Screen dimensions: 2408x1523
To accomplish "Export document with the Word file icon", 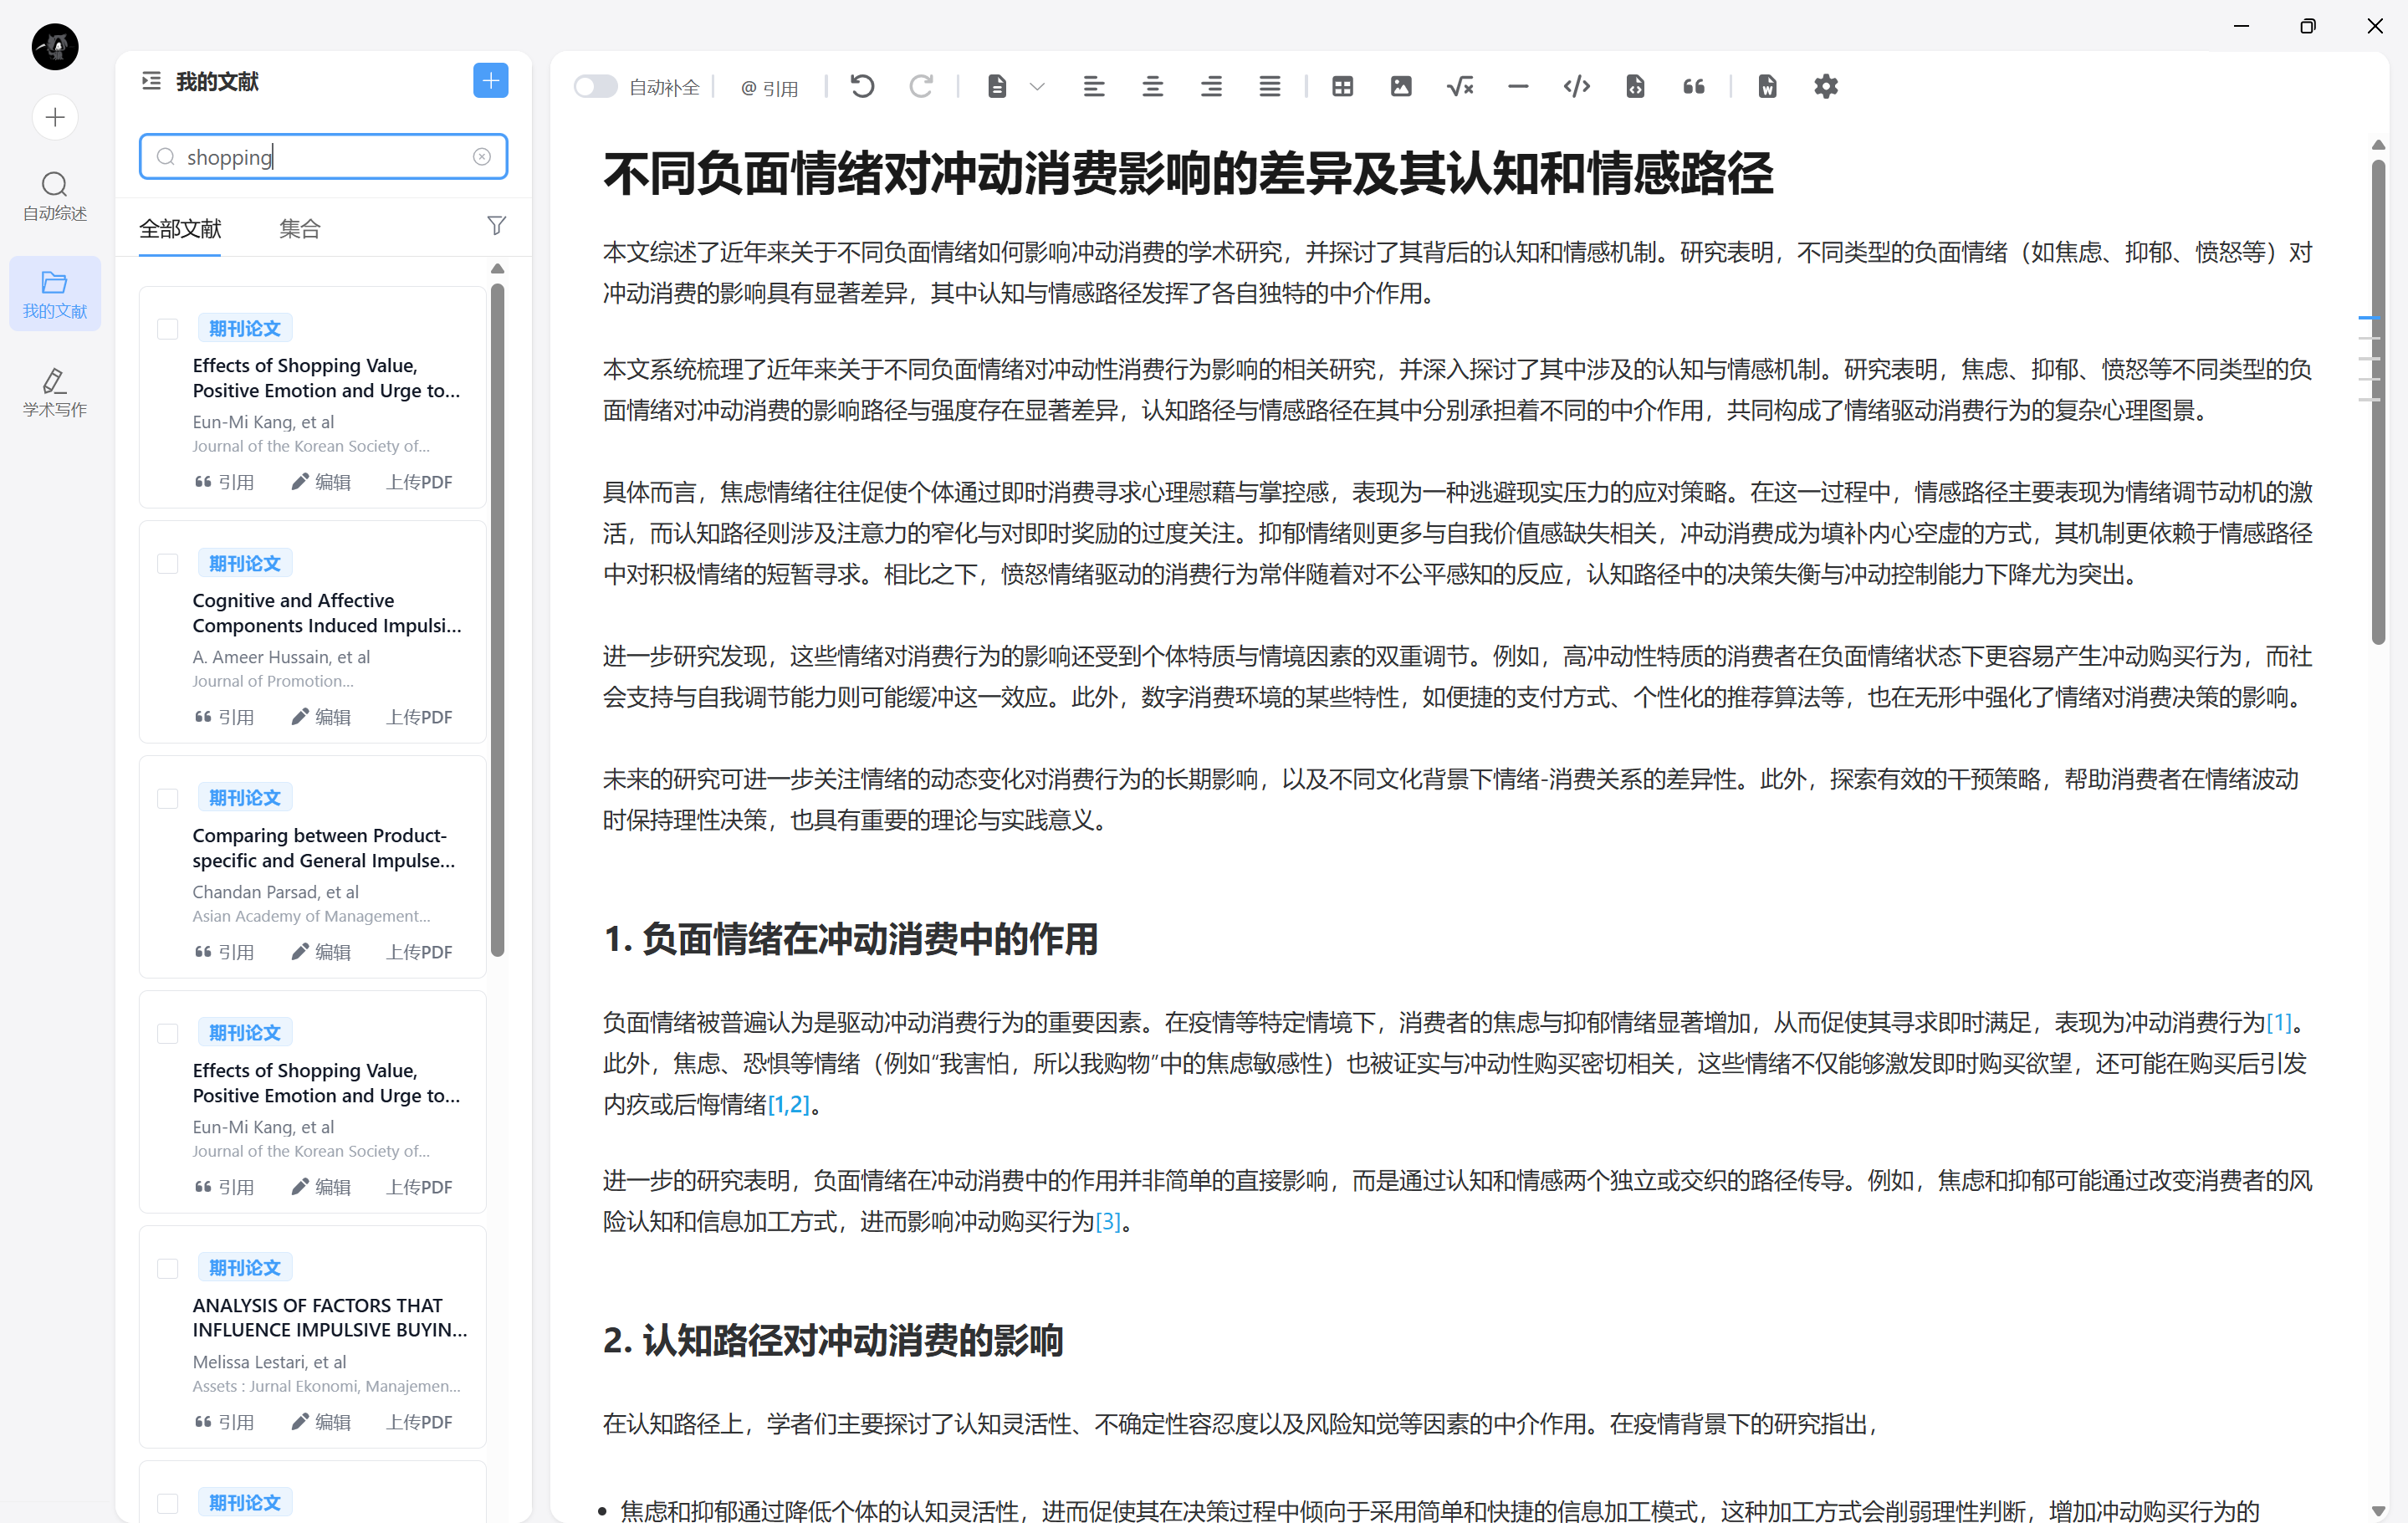I will (1766, 86).
